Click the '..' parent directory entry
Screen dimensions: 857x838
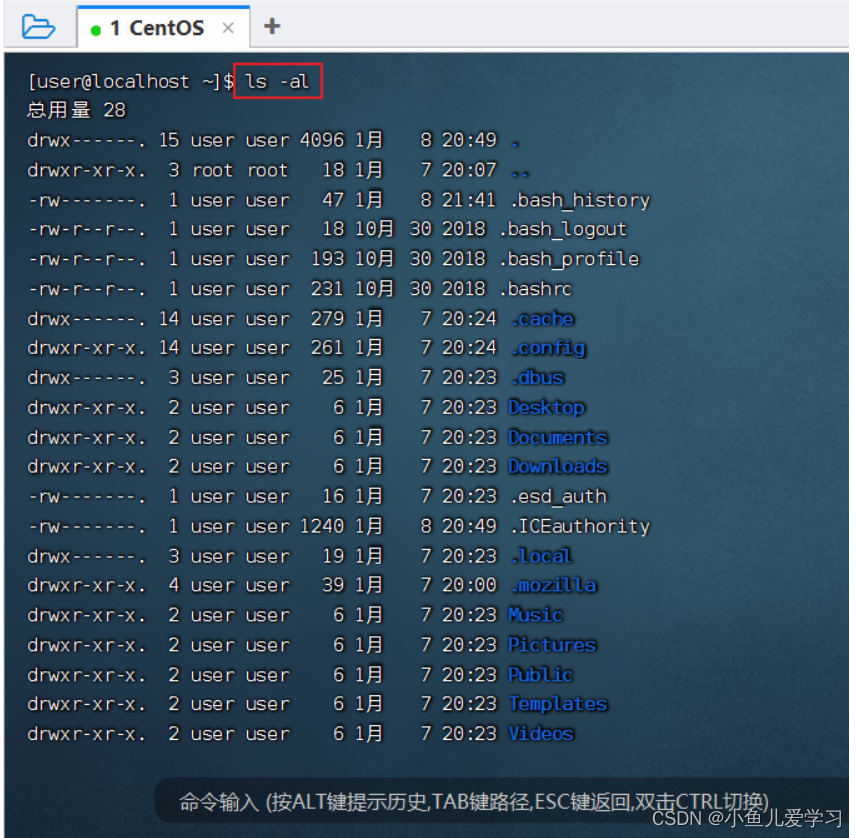(520, 174)
